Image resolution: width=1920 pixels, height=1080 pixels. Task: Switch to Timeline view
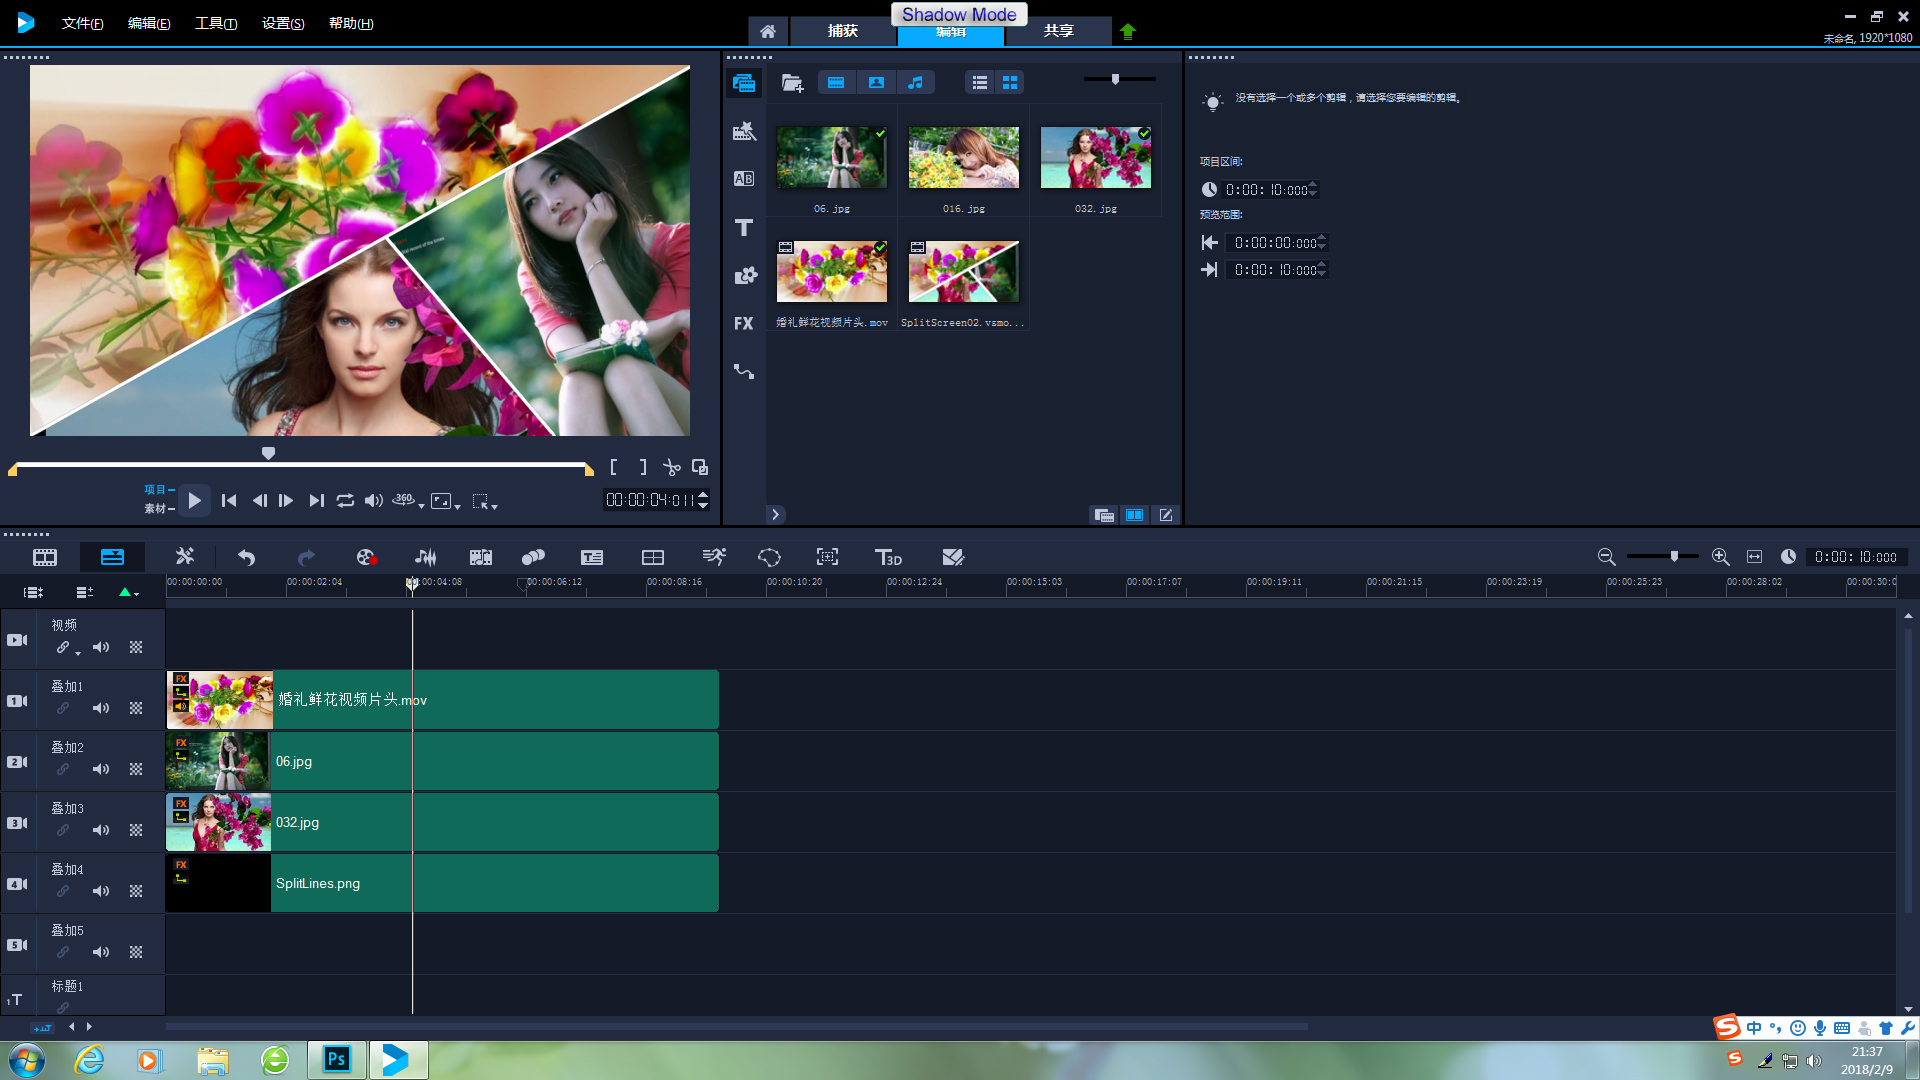112,557
